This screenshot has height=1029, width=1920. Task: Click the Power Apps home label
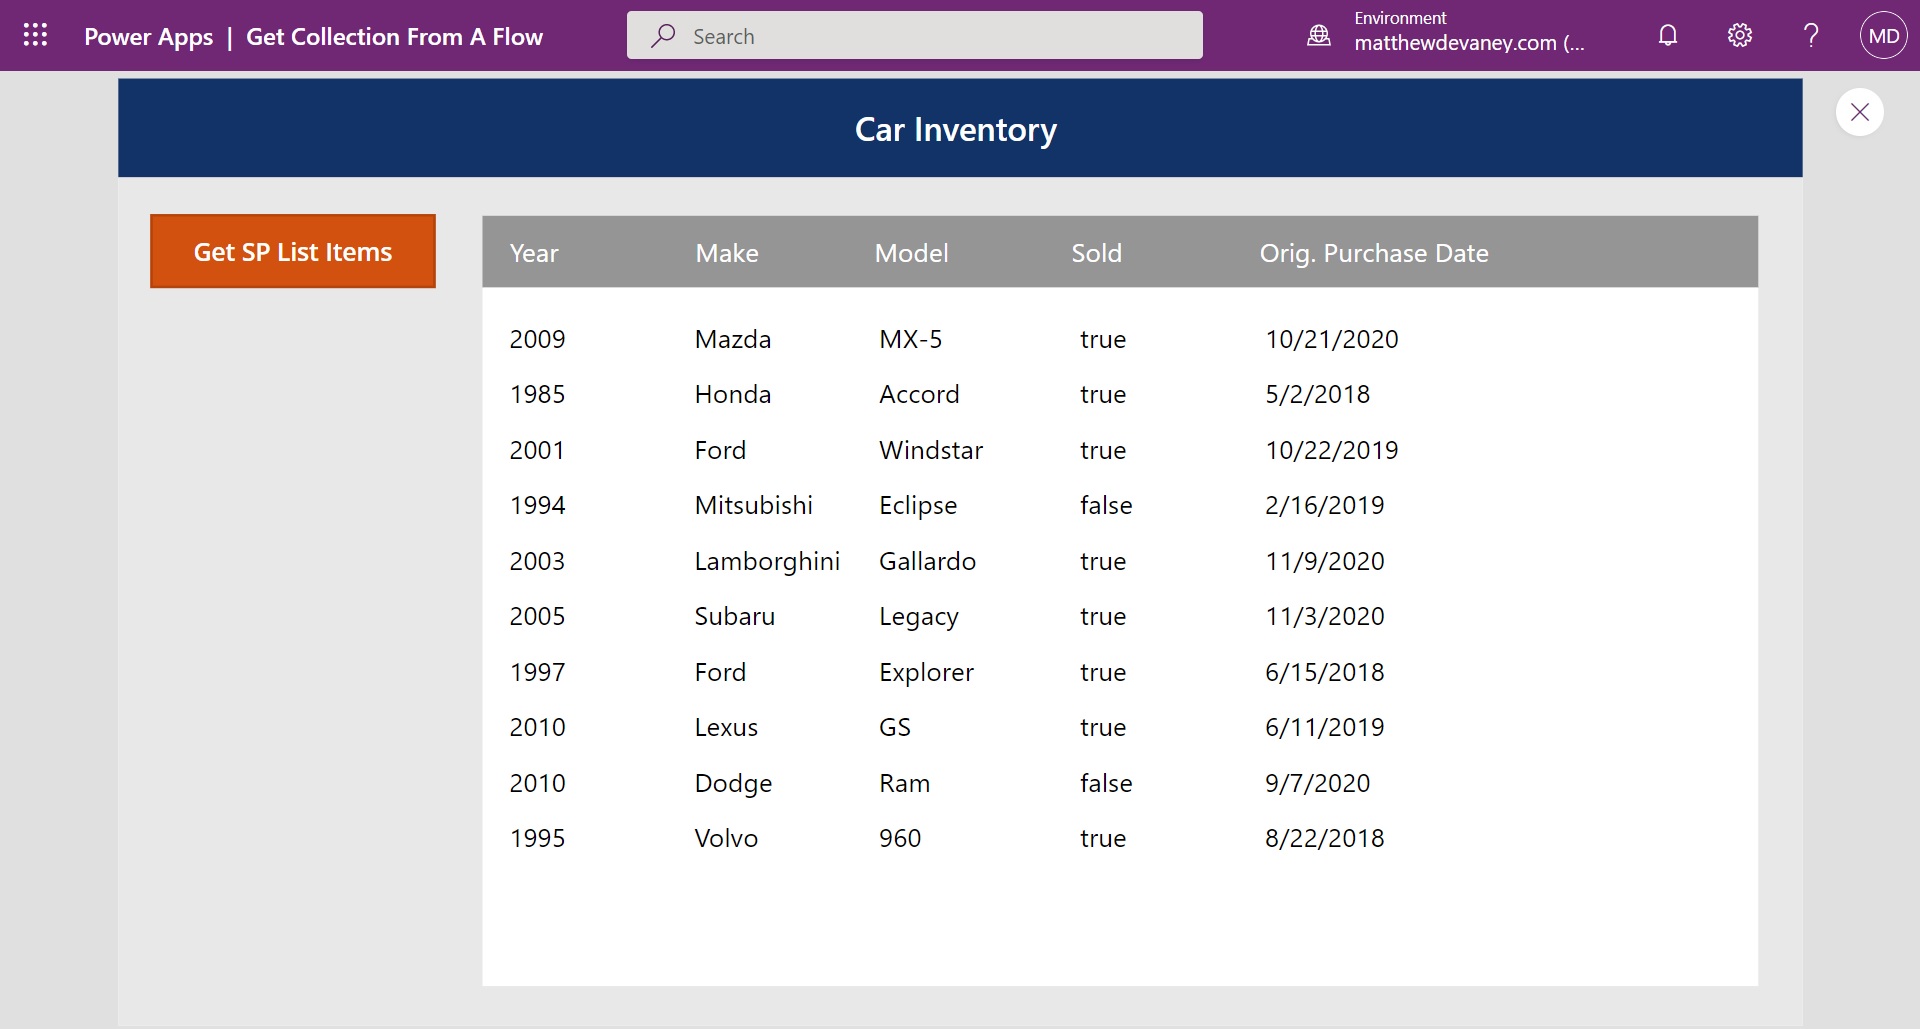pos(148,36)
